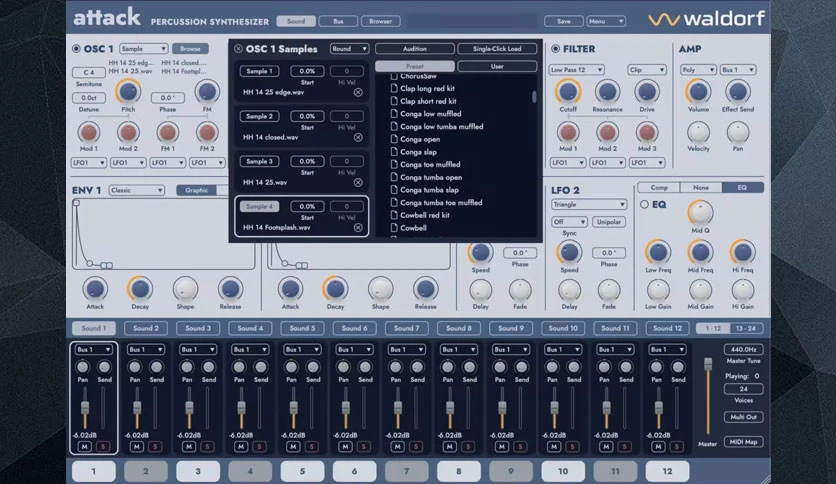The height and width of the screenshot is (484, 836).
Task: Open the ENV 1 Classic dropdown
Action: click(136, 190)
